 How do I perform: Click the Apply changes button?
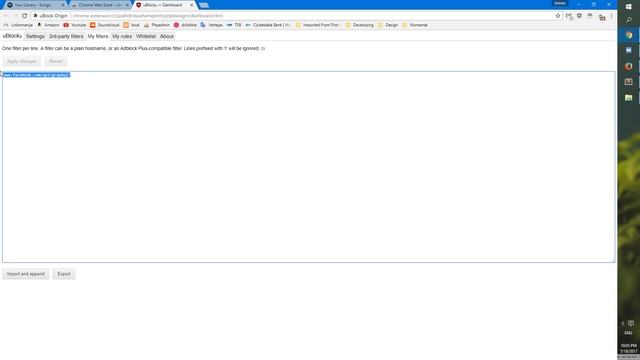(x=22, y=61)
